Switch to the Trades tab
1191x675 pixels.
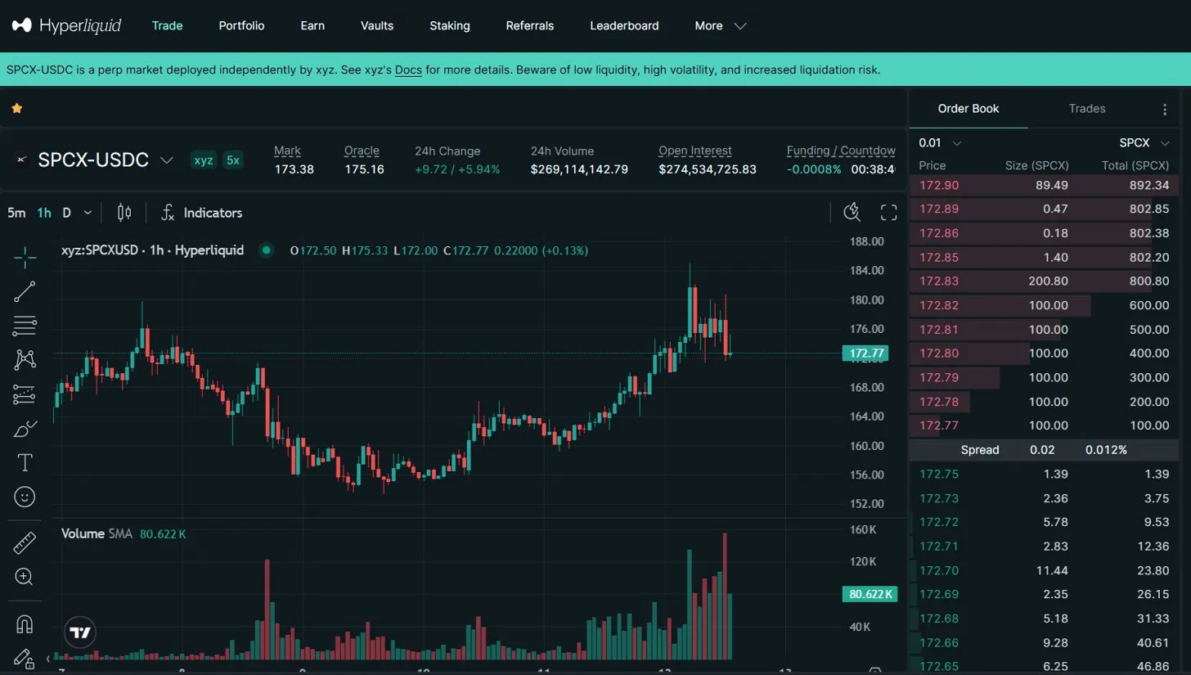1086,109
